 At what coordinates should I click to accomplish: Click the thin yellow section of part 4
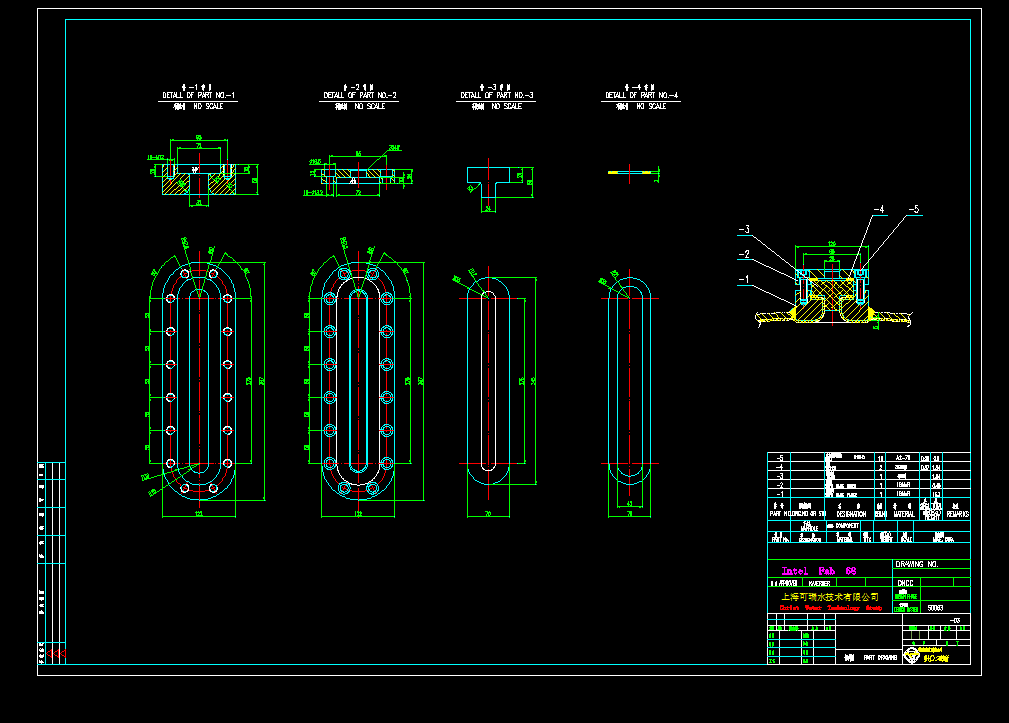tap(628, 173)
